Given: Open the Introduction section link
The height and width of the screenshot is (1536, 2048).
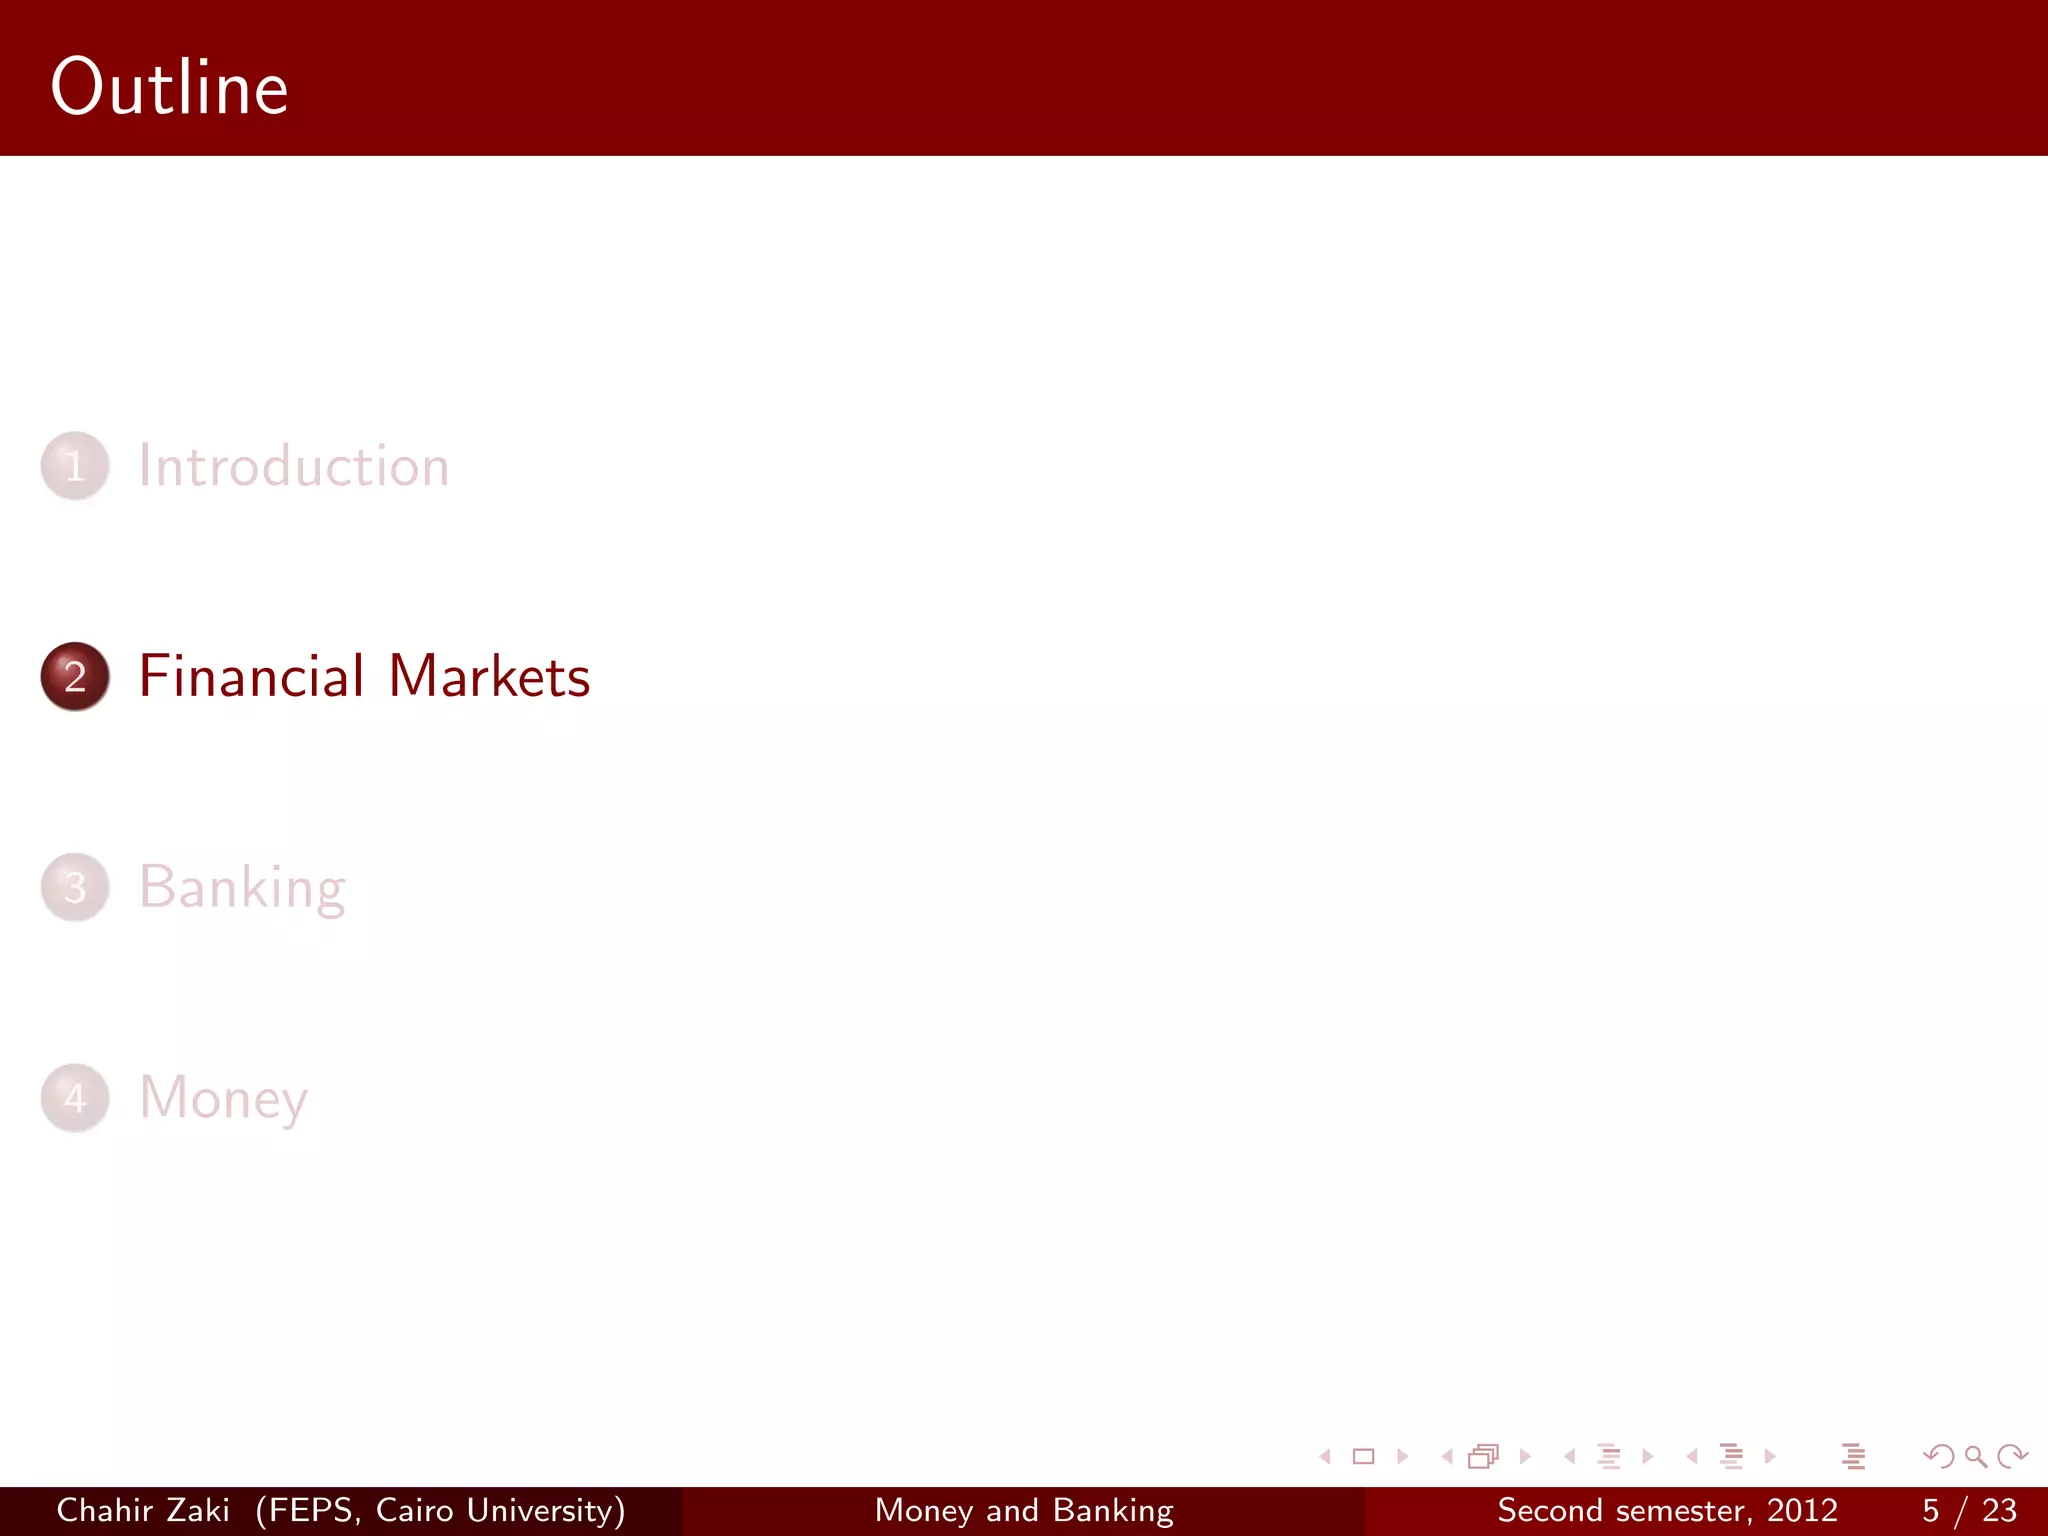Looking at the screenshot, I should click(x=294, y=466).
